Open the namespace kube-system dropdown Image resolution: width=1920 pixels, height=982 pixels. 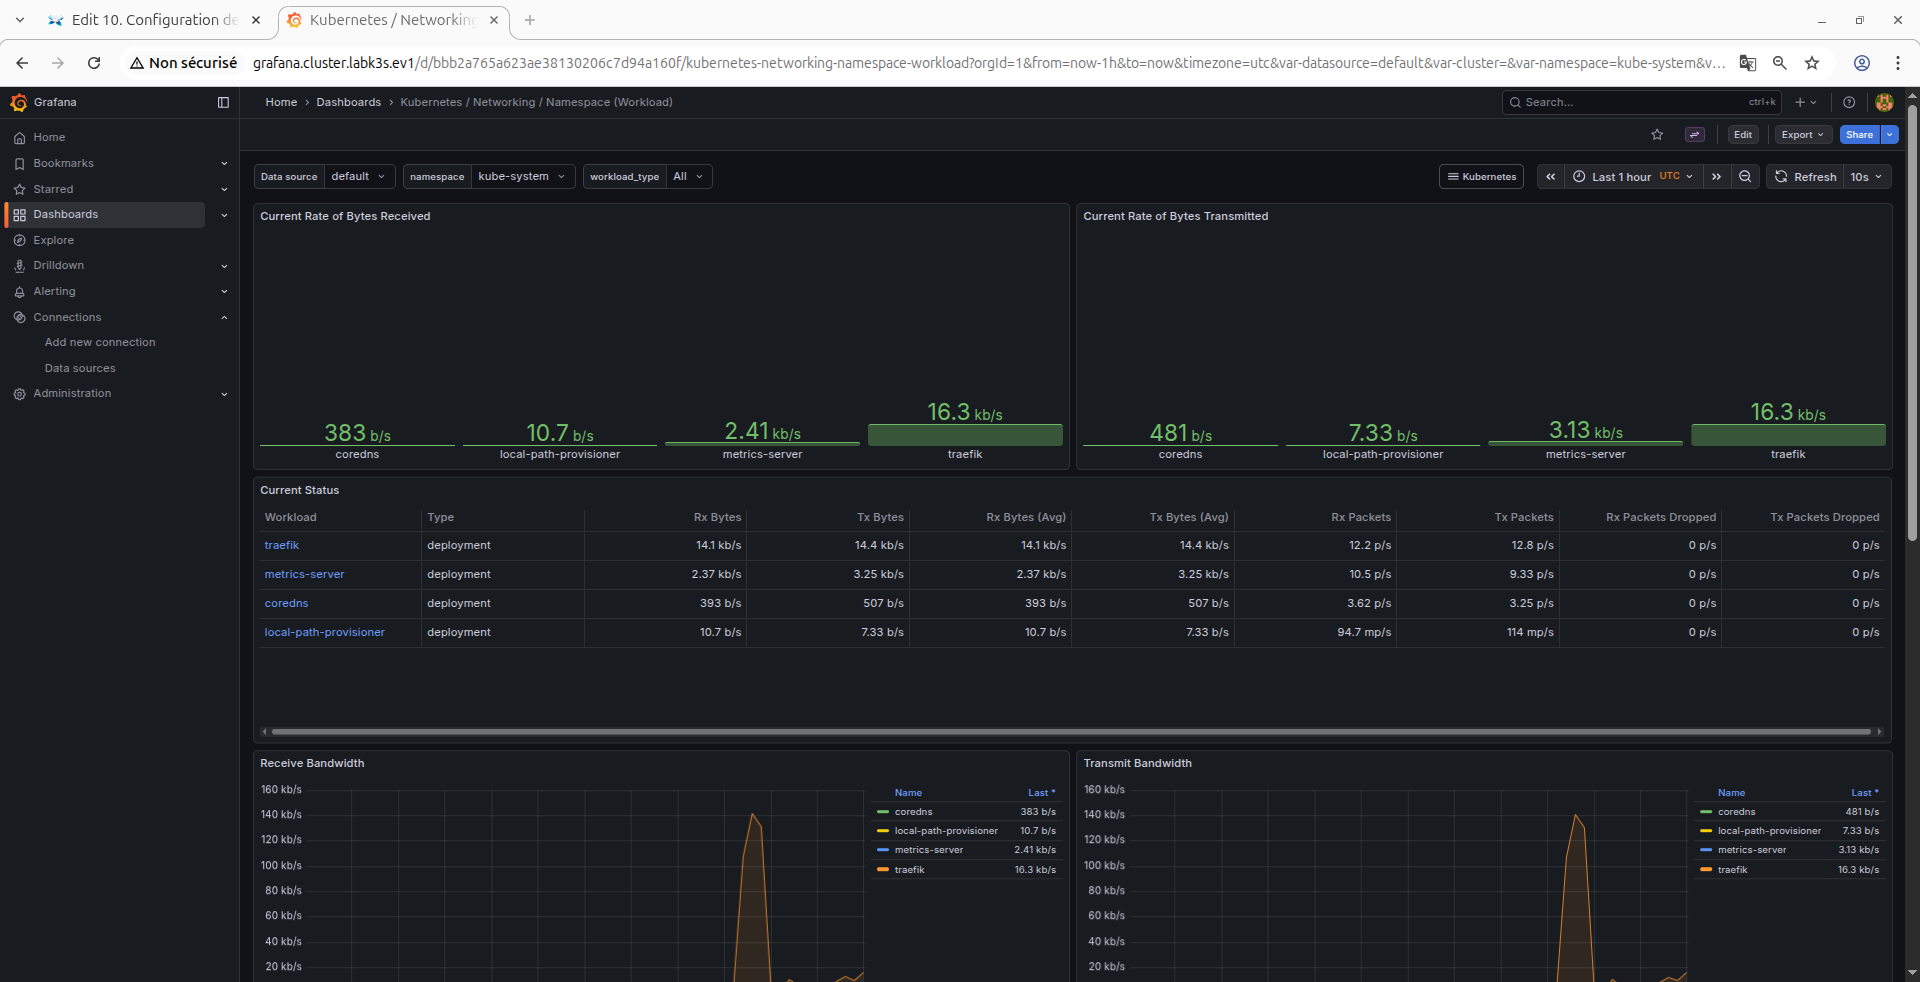(x=522, y=177)
